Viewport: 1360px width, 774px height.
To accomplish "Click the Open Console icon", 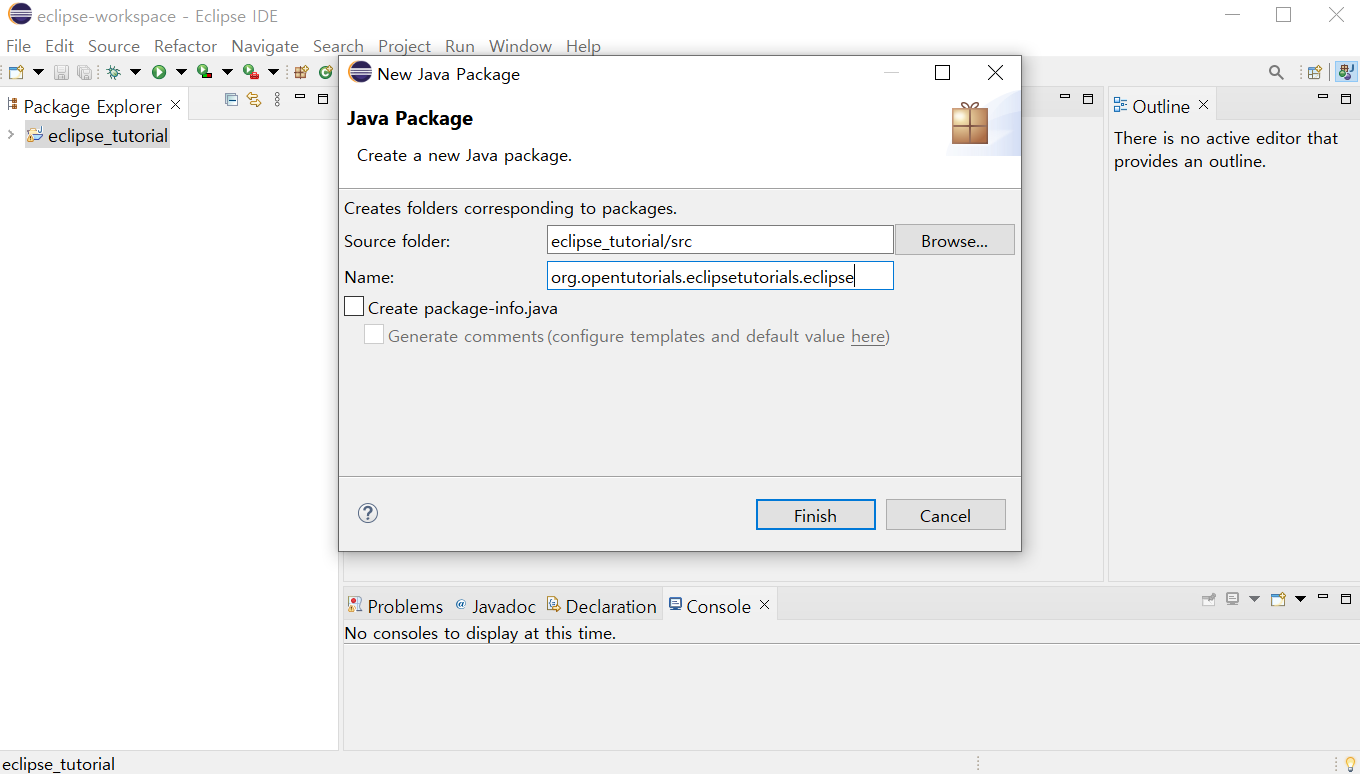I will [1278, 599].
